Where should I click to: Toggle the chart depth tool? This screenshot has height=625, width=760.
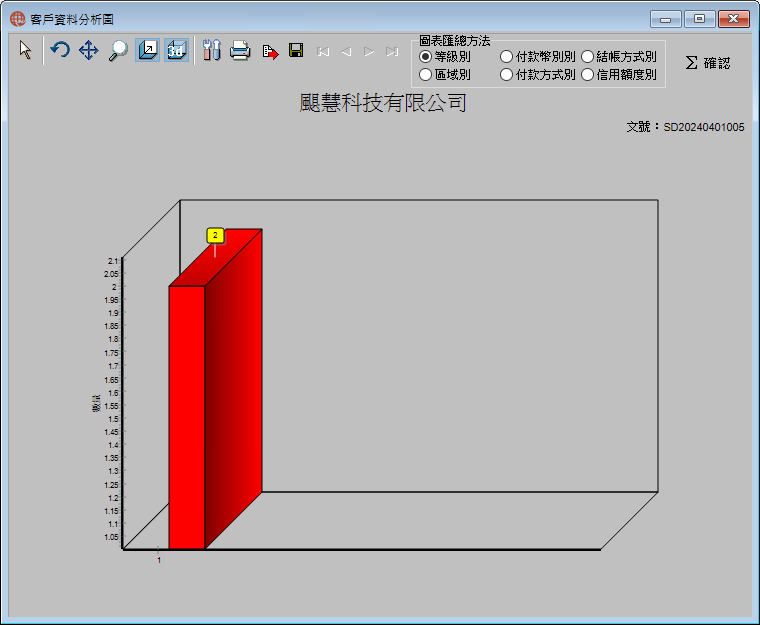click(147, 50)
